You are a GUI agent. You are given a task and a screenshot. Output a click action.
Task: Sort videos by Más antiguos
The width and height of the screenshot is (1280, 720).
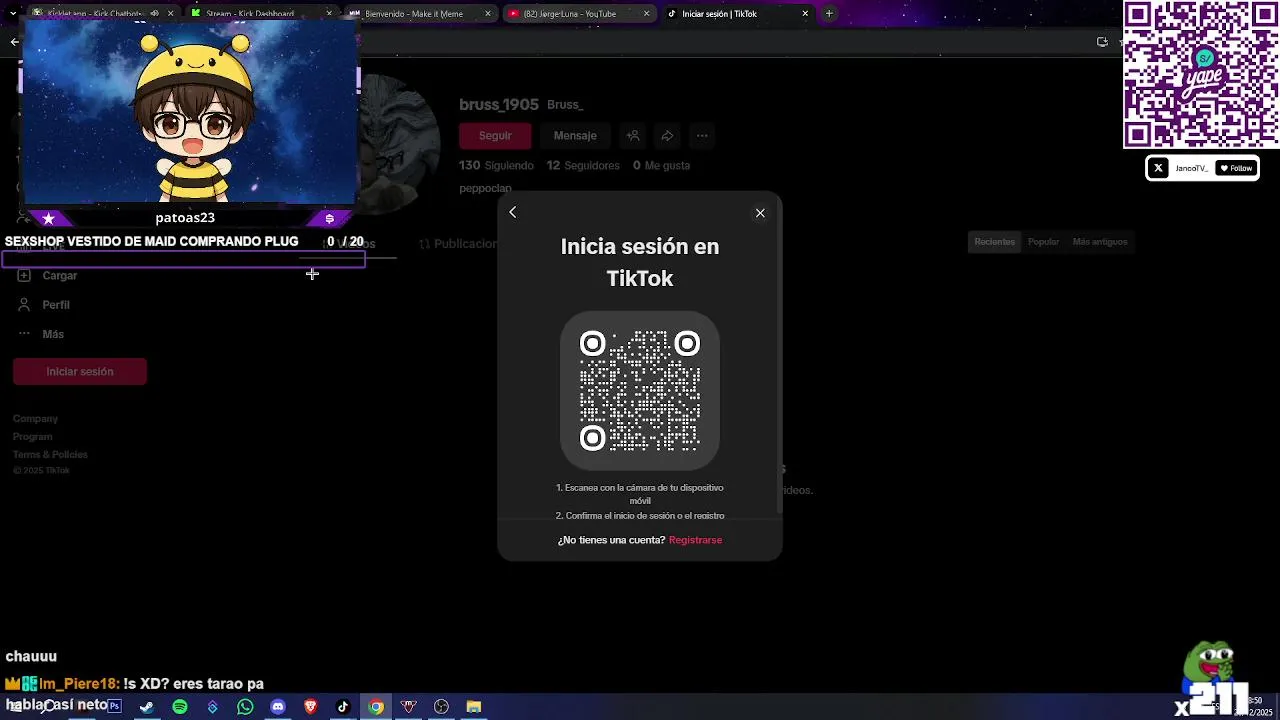pyautogui.click(x=1099, y=242)
